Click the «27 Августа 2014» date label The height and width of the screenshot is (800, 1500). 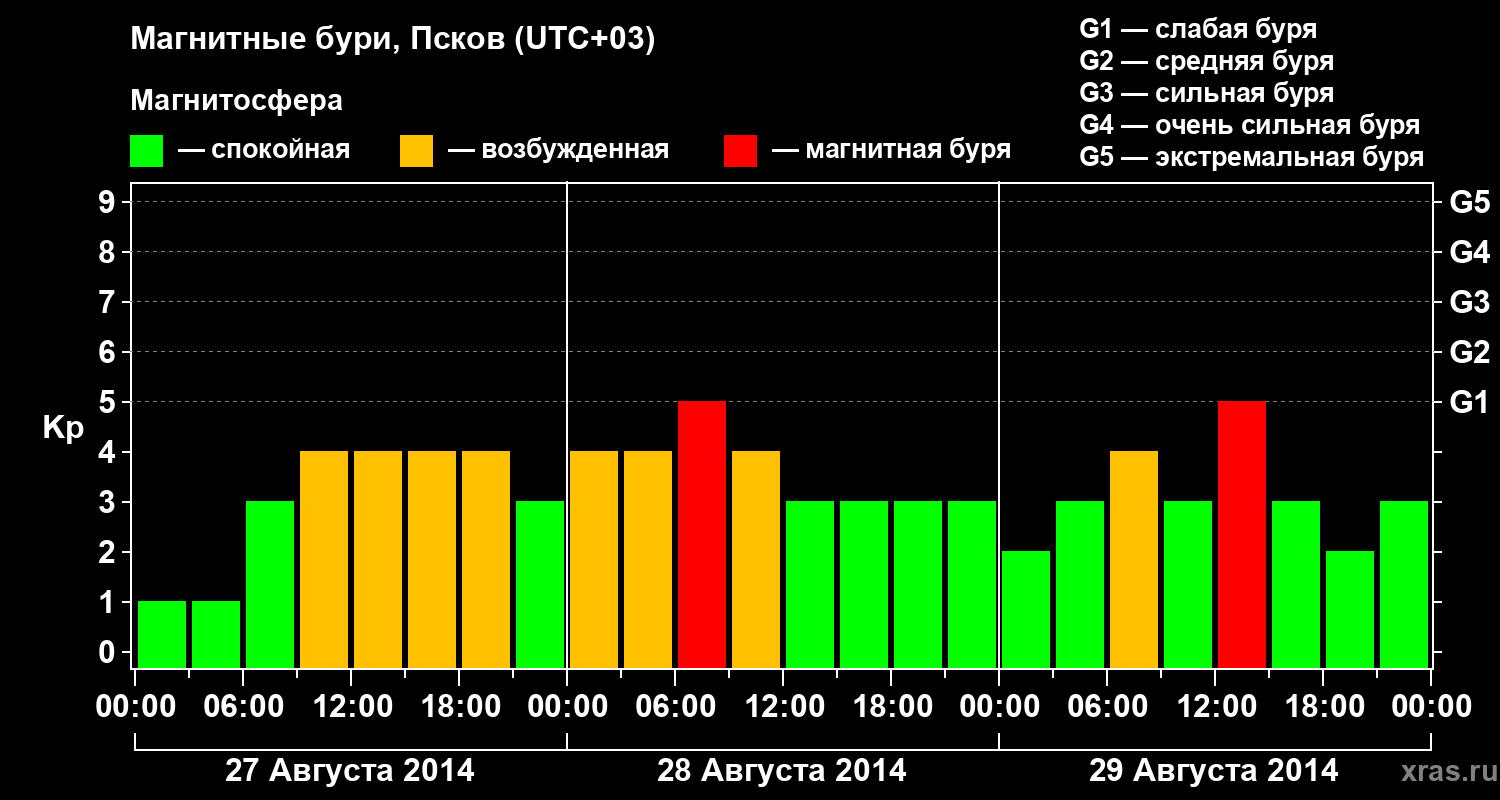tap(350, 771)
